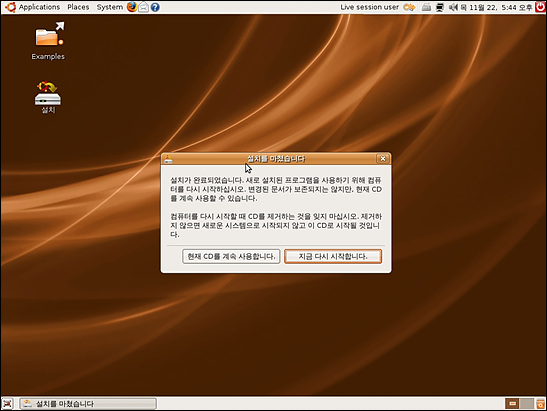Open the Places menu

click(78, 7)
